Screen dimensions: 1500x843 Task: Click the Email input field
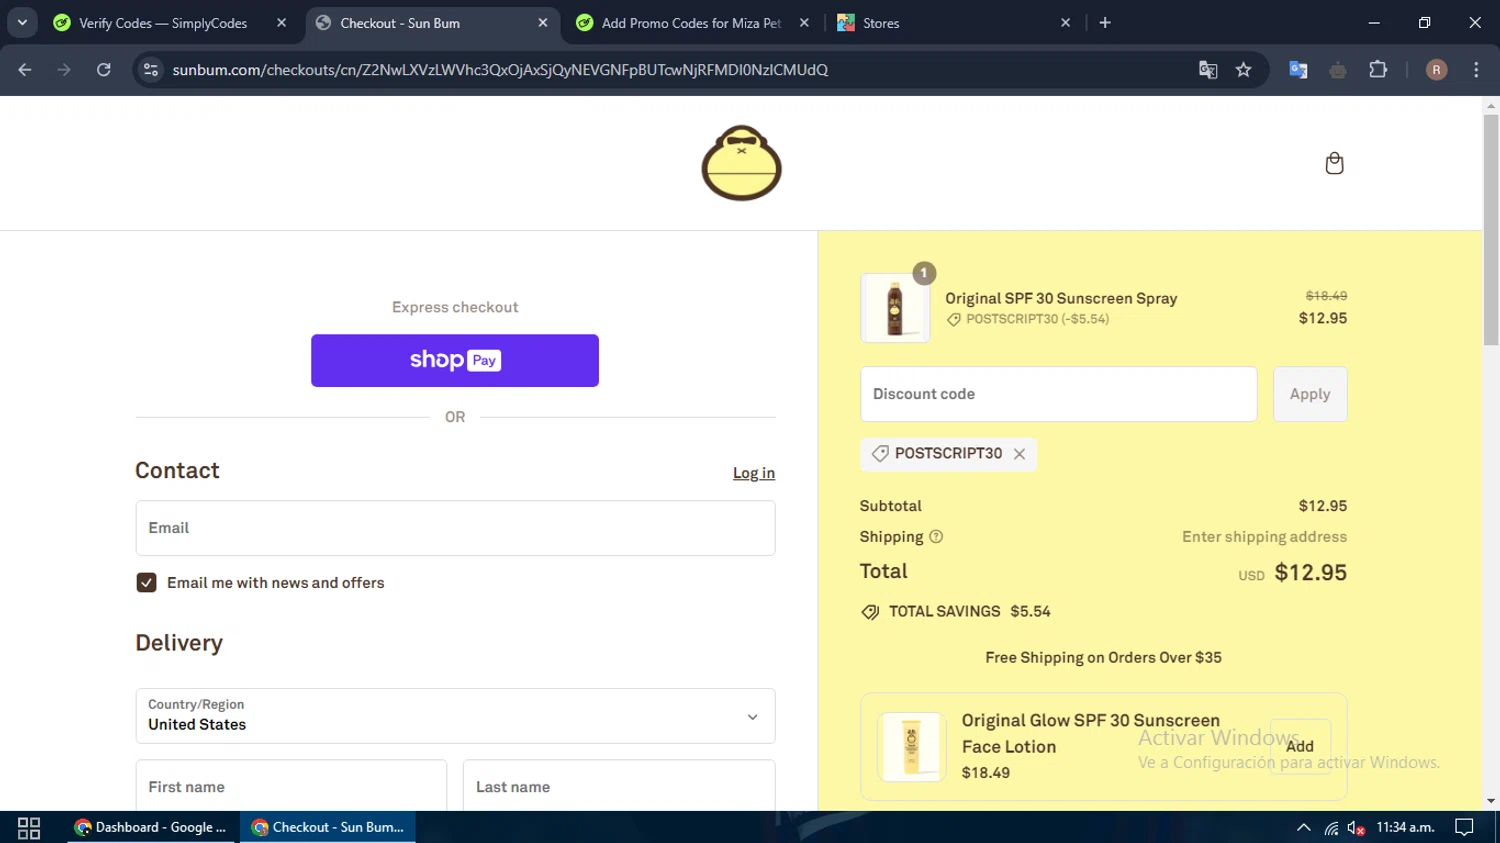455,528
